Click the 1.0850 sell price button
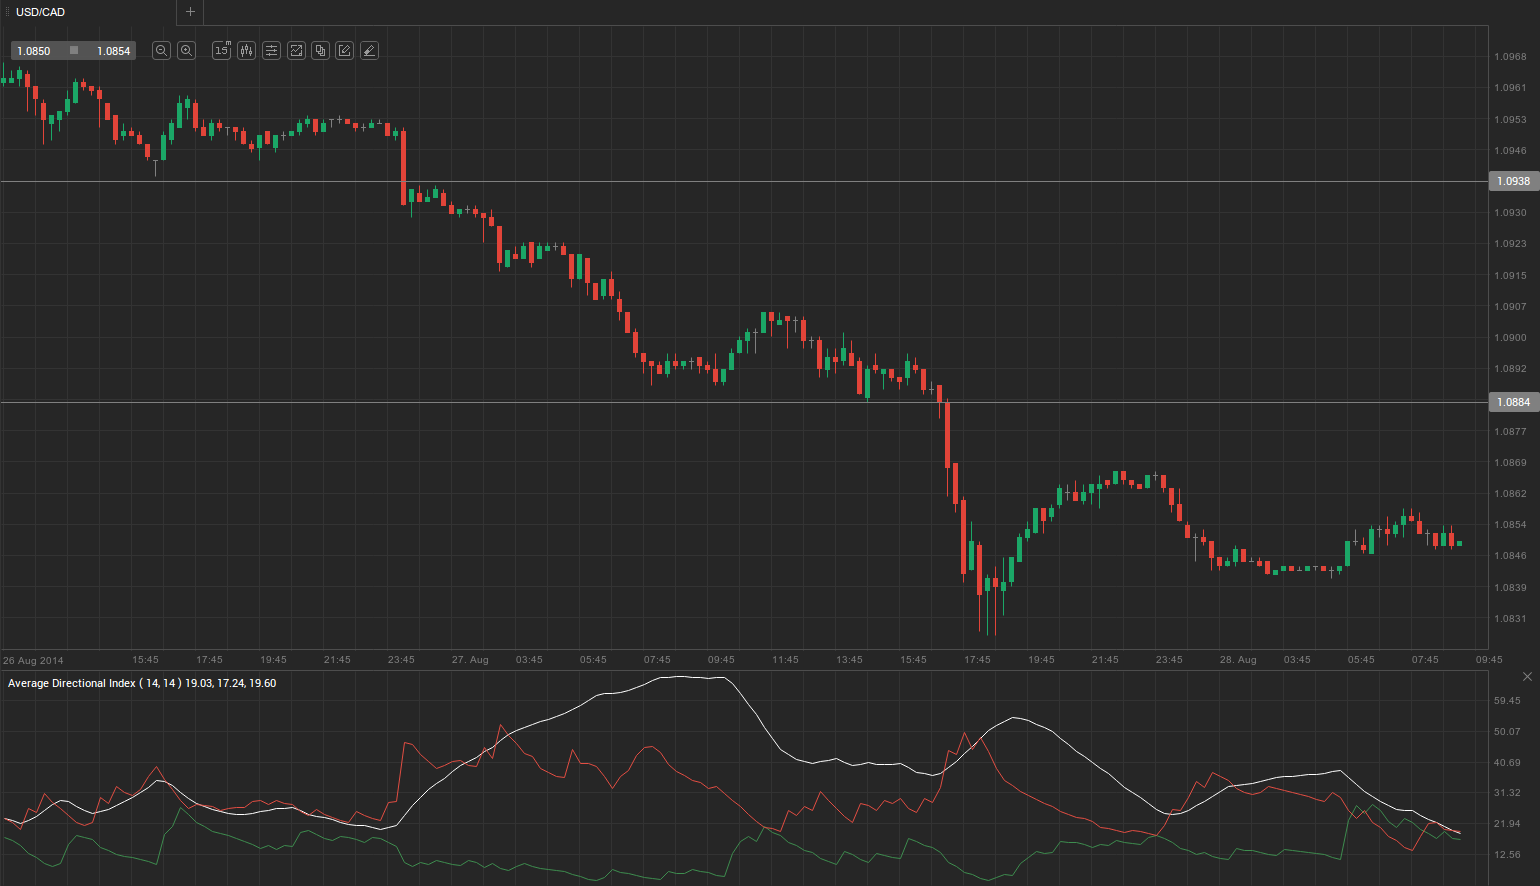Image resolution: width=1540 pixels, height=886 pixels. (x=34, y=51)
